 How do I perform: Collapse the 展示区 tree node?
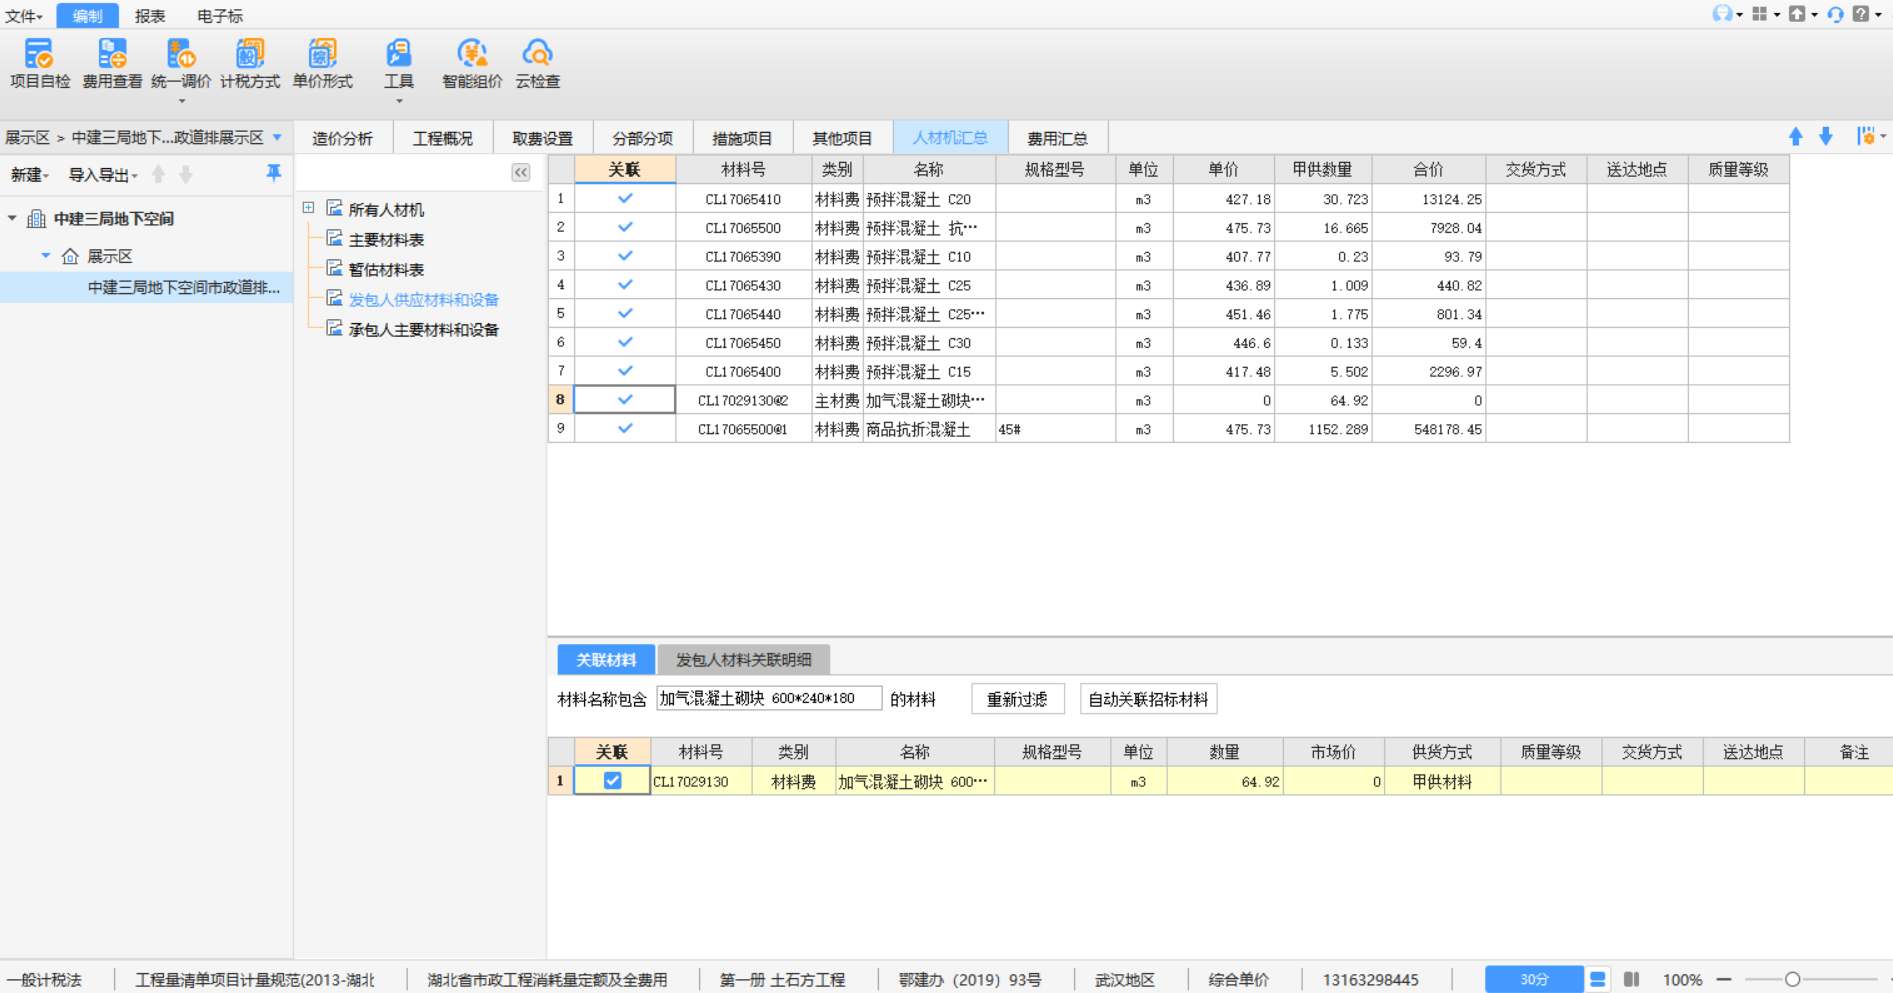pyautogui.click(x=46, y=256)
